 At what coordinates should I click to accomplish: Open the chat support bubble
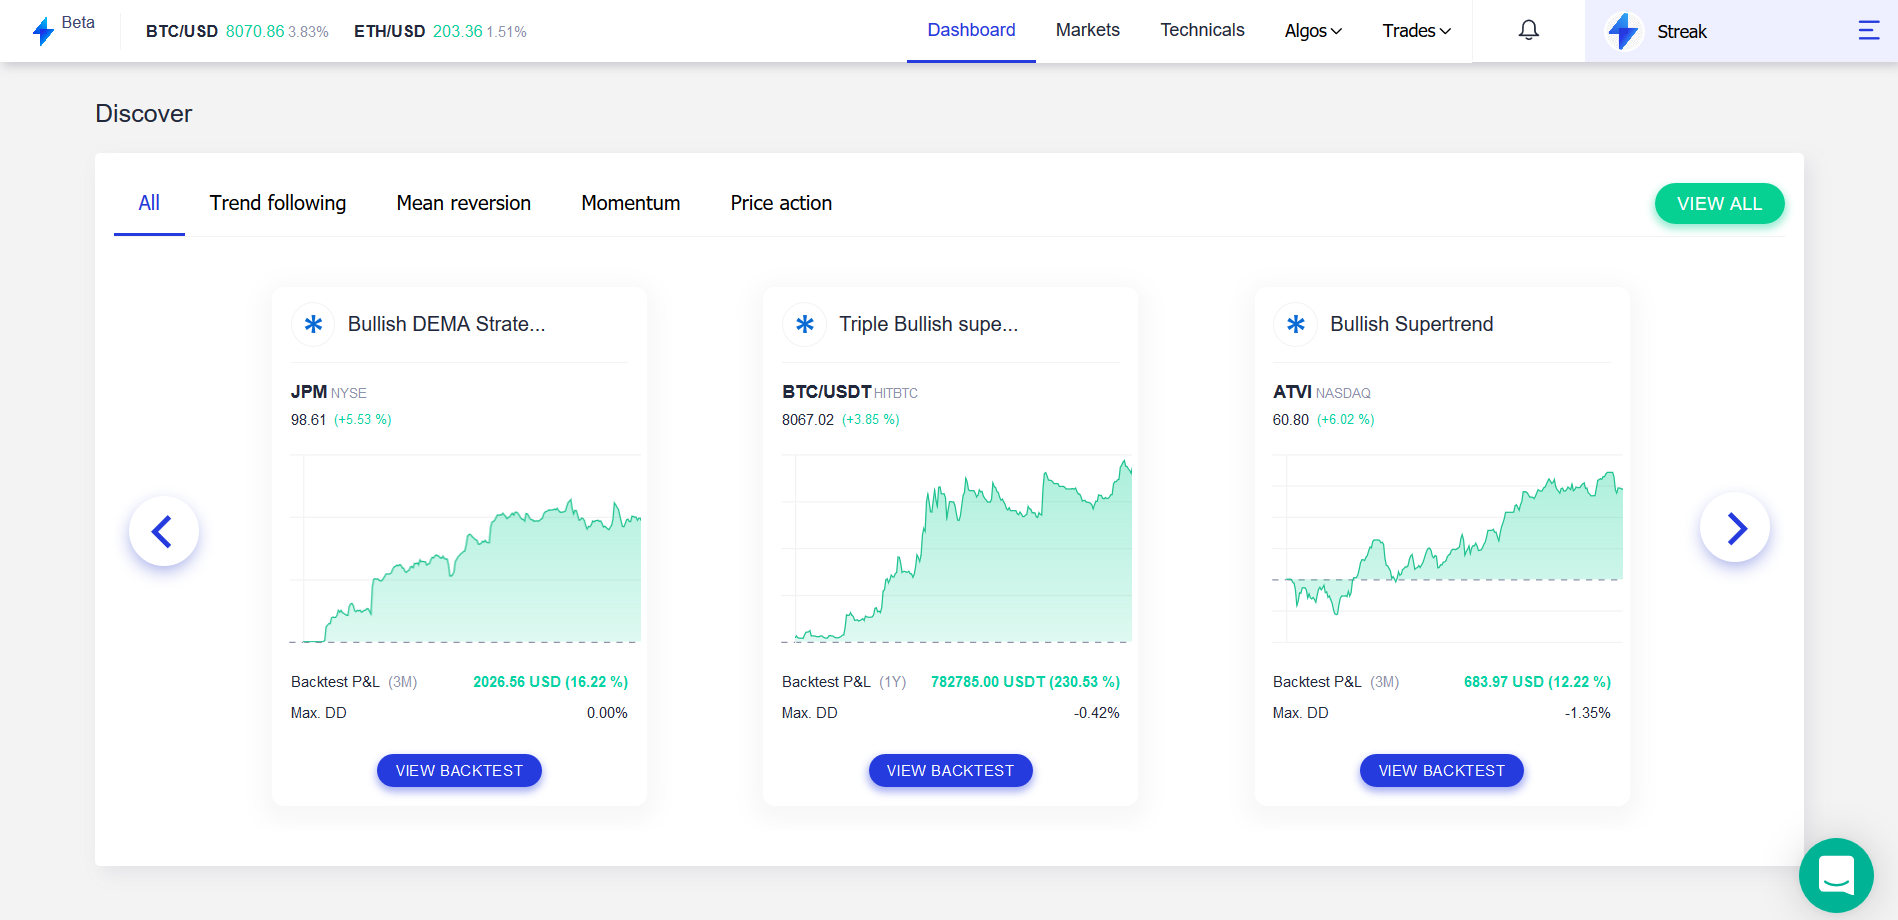click(1836, 875)
